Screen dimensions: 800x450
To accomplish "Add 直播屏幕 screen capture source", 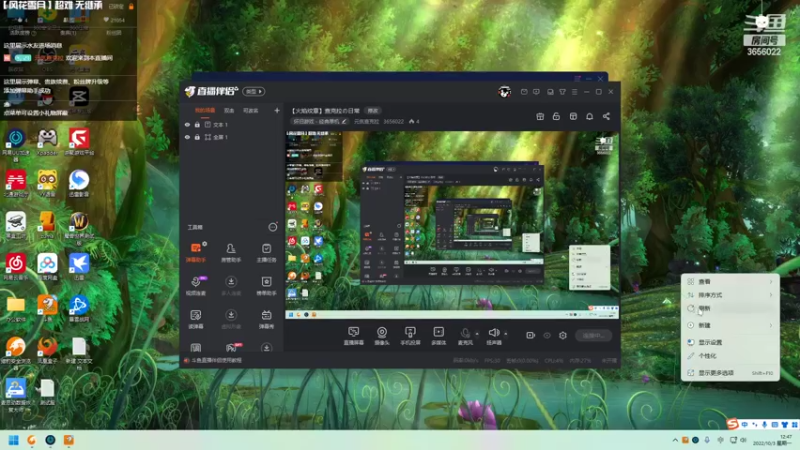I will pos(354,336).
